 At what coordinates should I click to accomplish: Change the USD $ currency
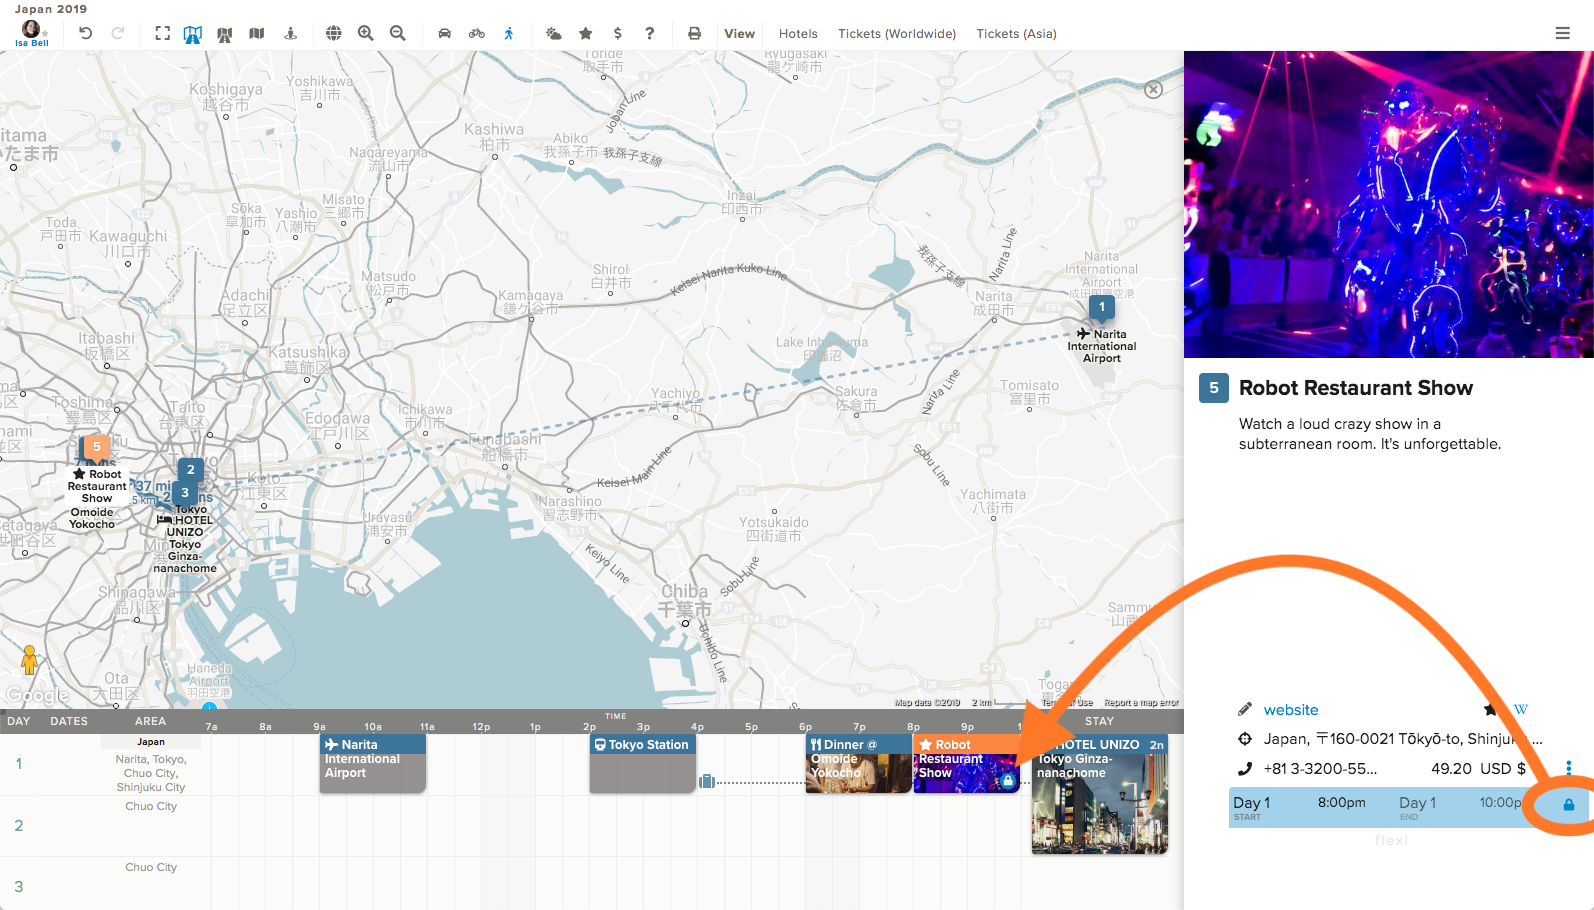1503,768
